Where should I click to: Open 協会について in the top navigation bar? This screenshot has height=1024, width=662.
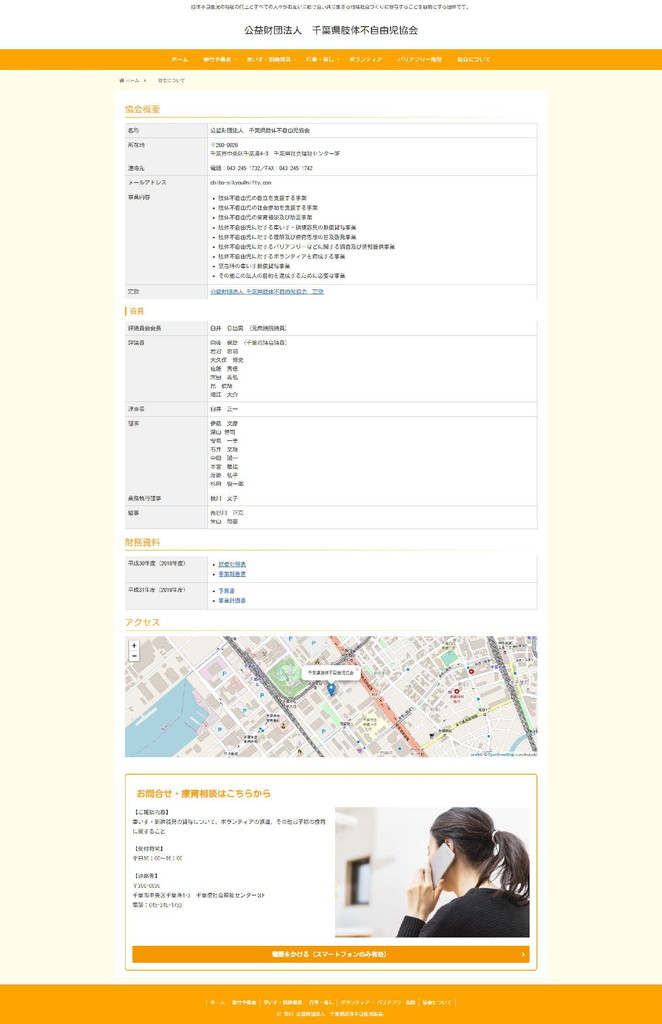(473, 60)
